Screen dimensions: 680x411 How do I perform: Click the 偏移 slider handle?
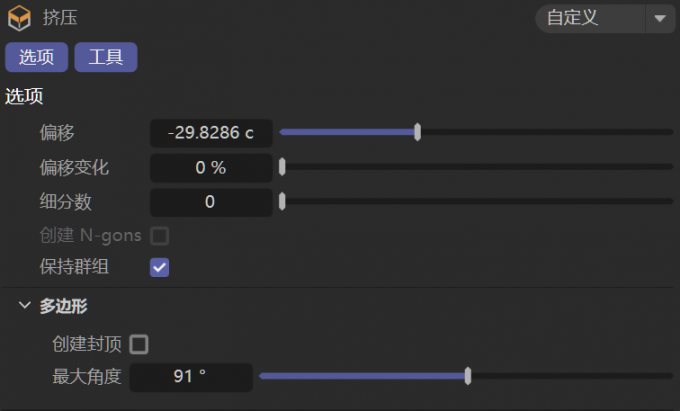(417, 132)
